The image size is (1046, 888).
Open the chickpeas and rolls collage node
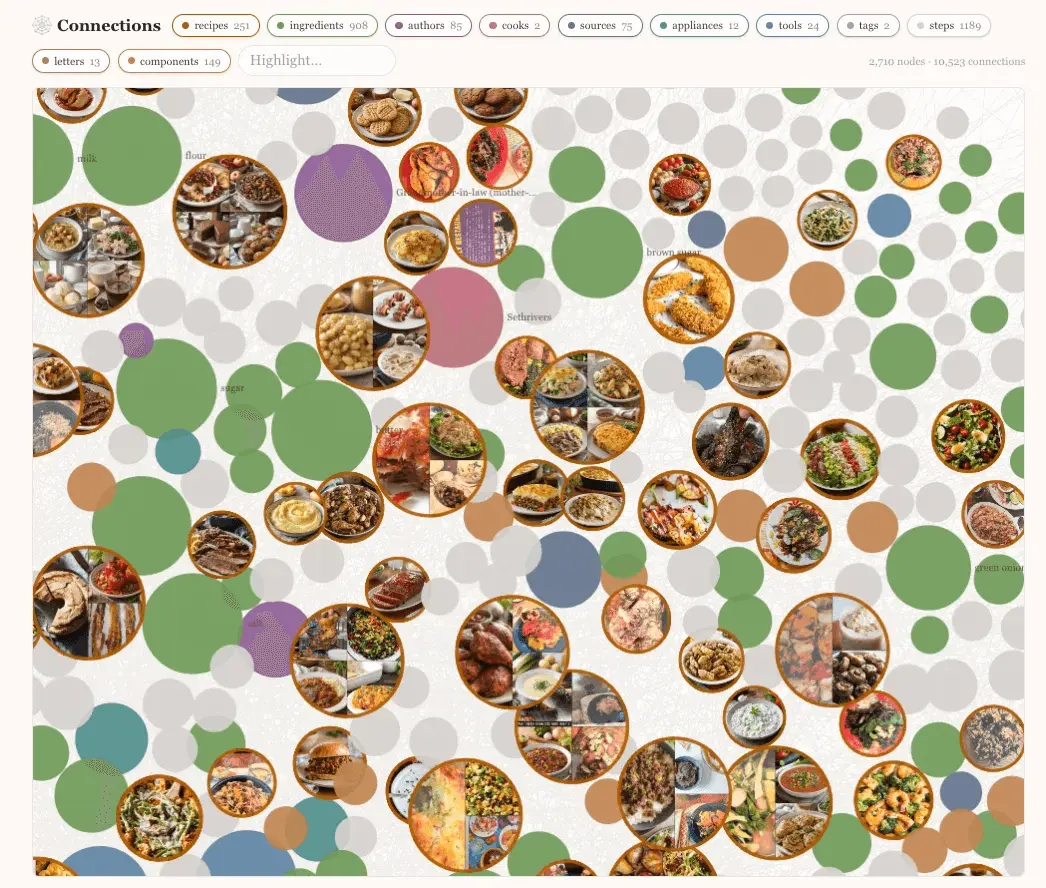click(372, 333)
